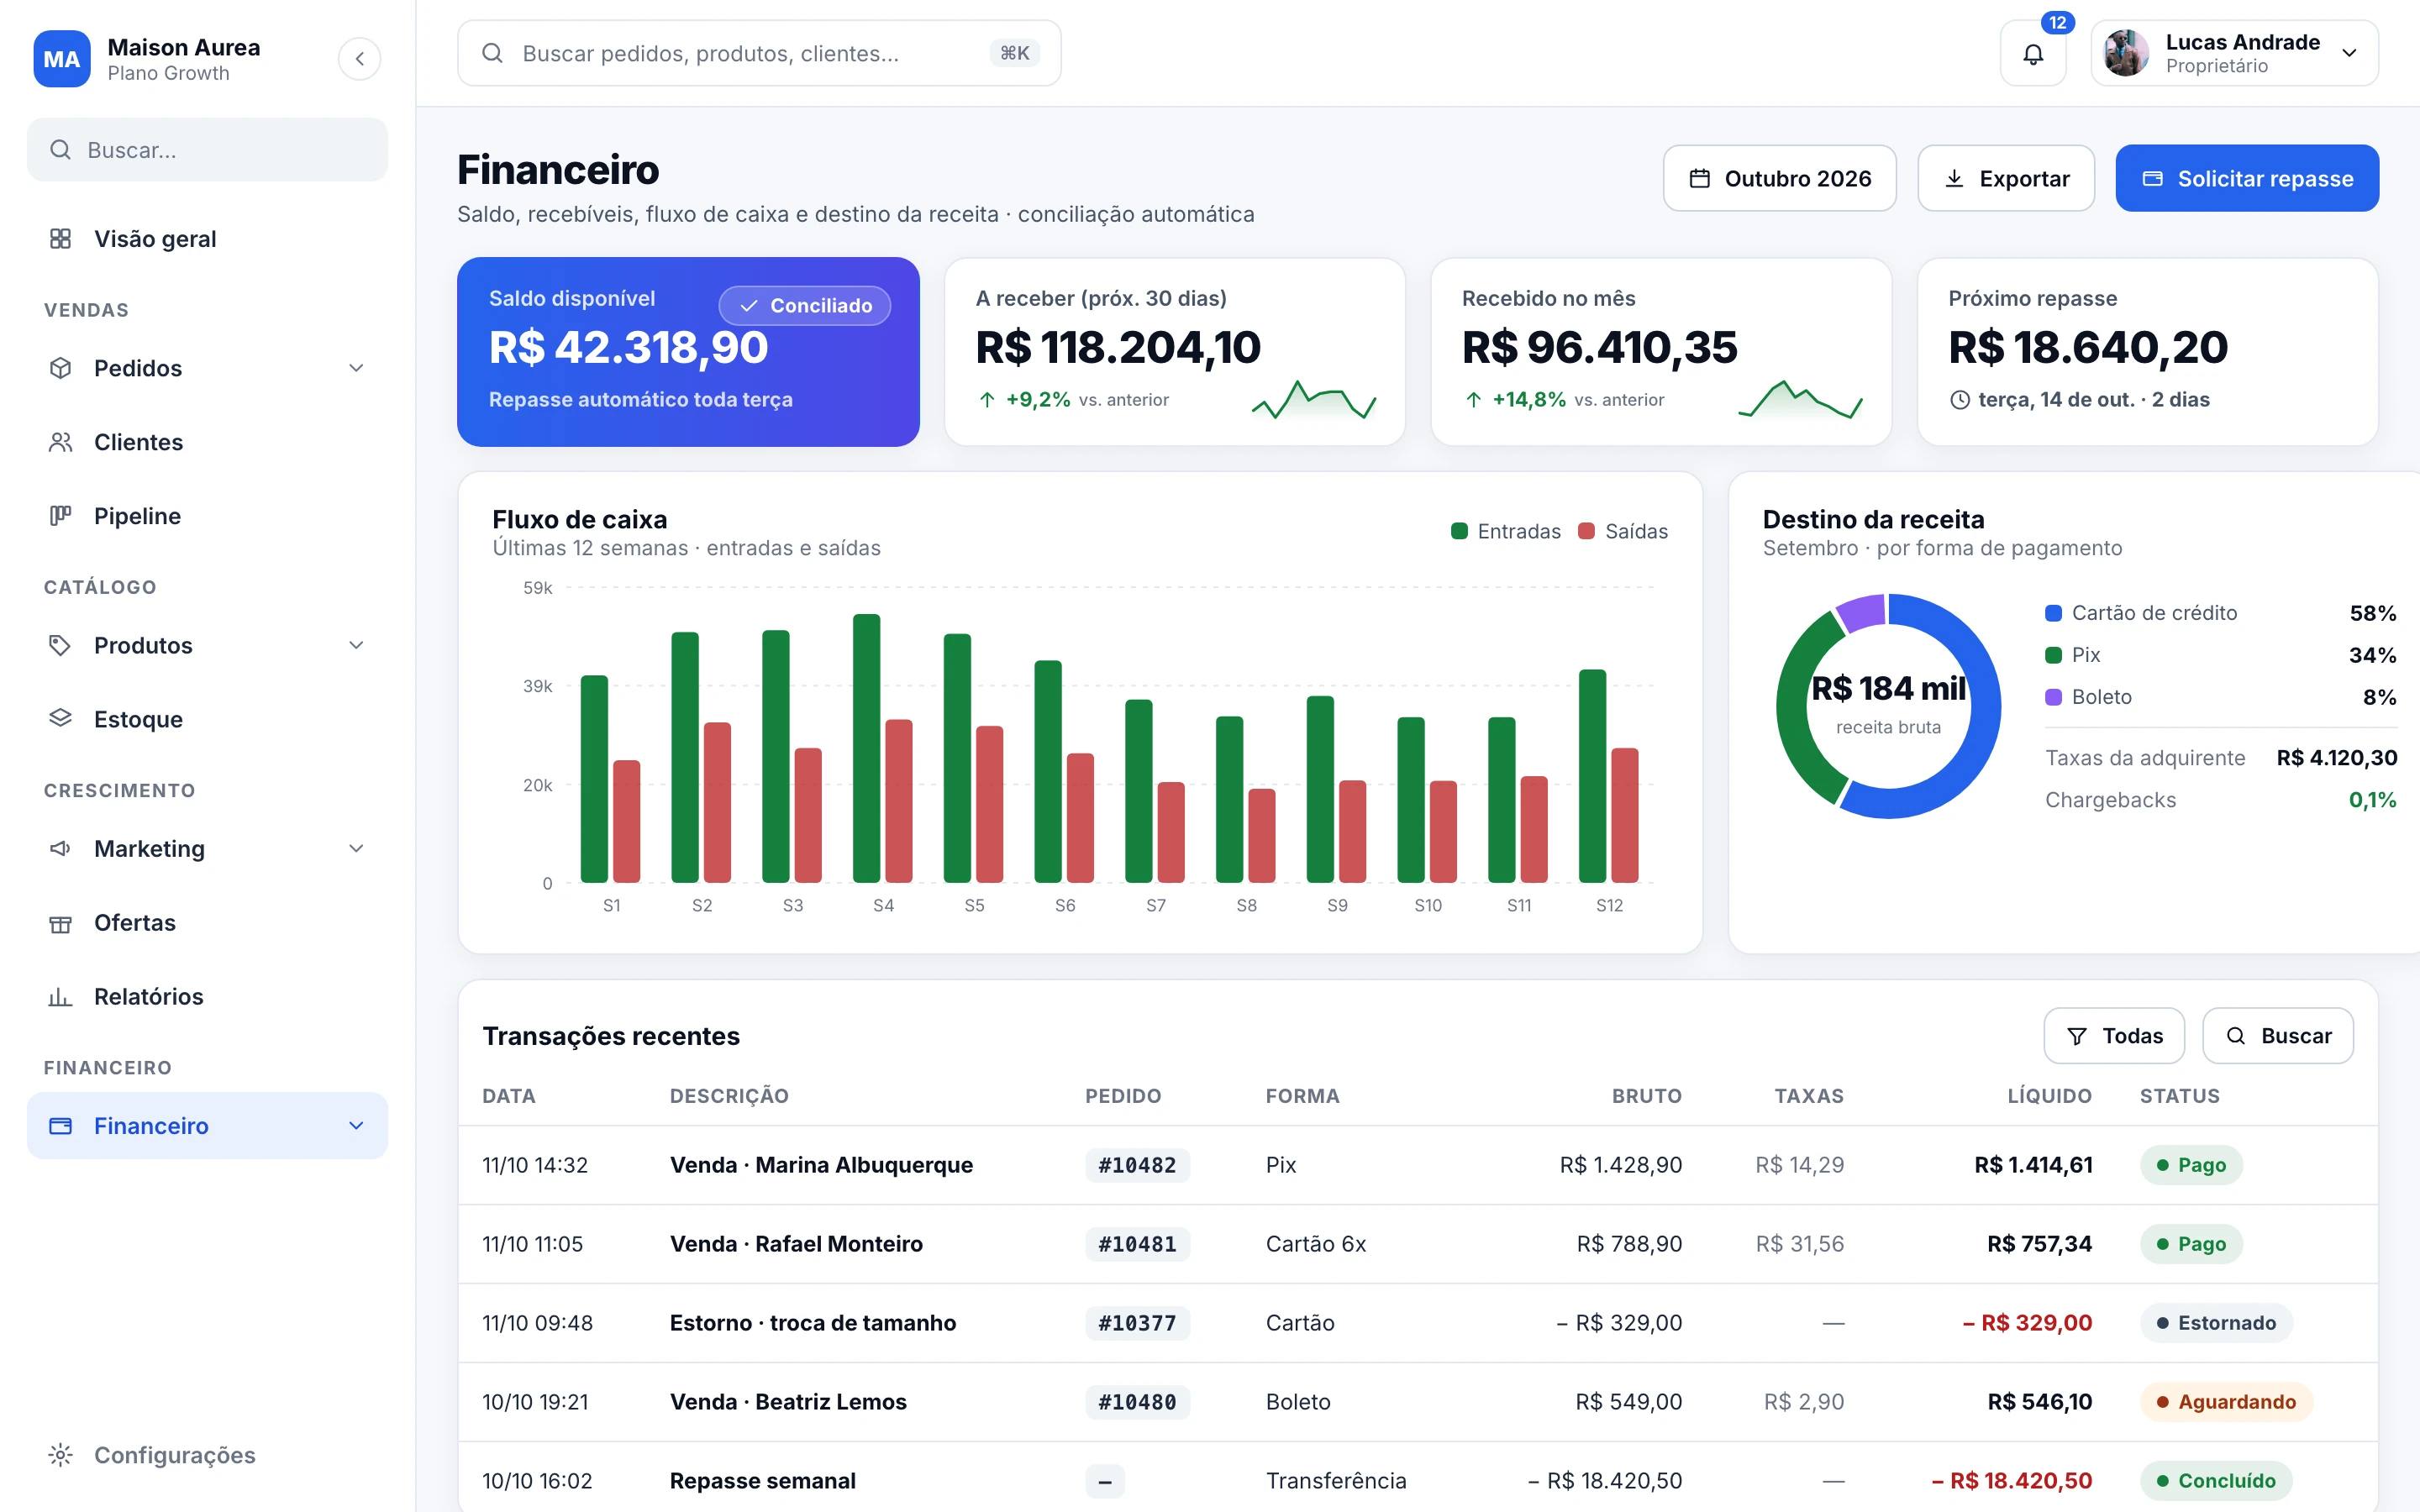Toggle Entradas series in chart legend
Screen dimensions: 2420x1512
click(x=1506, y=531)
